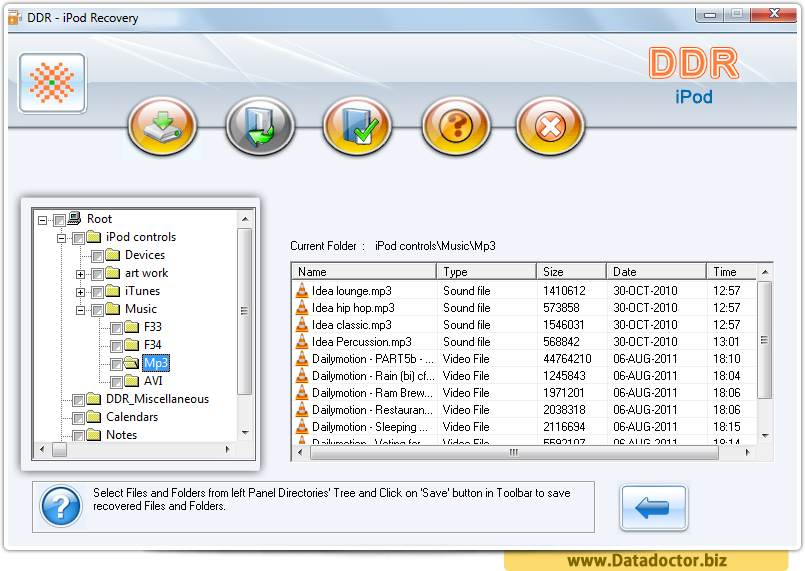Sort files by Time column header

tap(731, 272)
